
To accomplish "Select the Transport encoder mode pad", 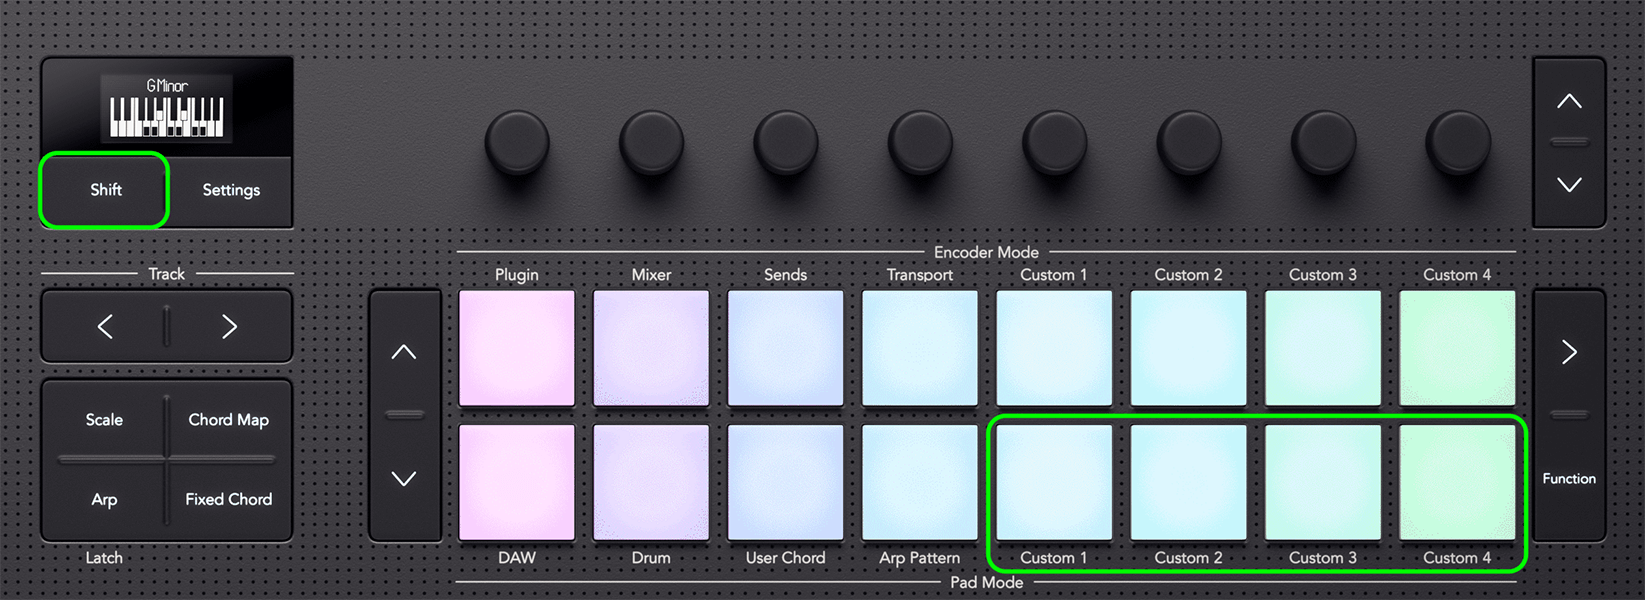I will [920, 348].
